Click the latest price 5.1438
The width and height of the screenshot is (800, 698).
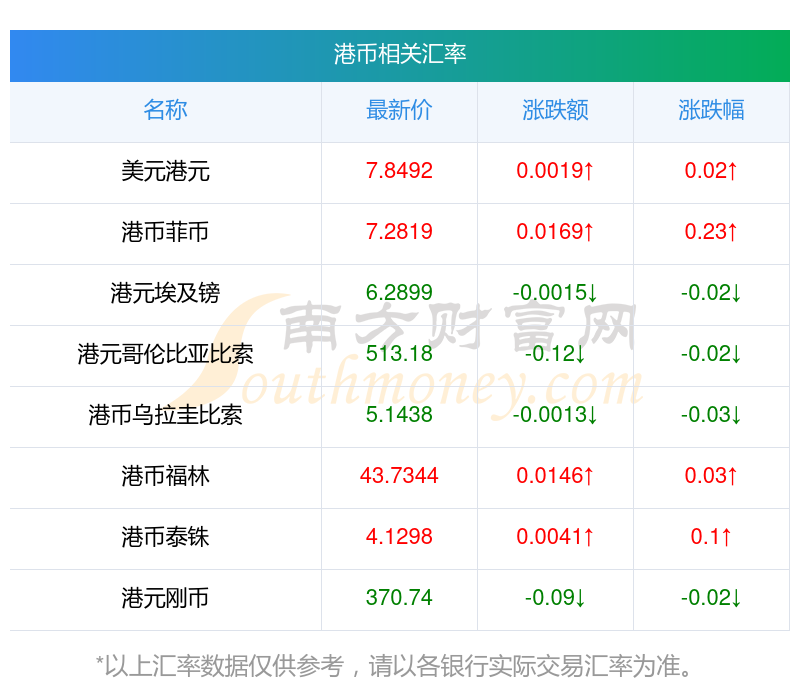(399, 414)
